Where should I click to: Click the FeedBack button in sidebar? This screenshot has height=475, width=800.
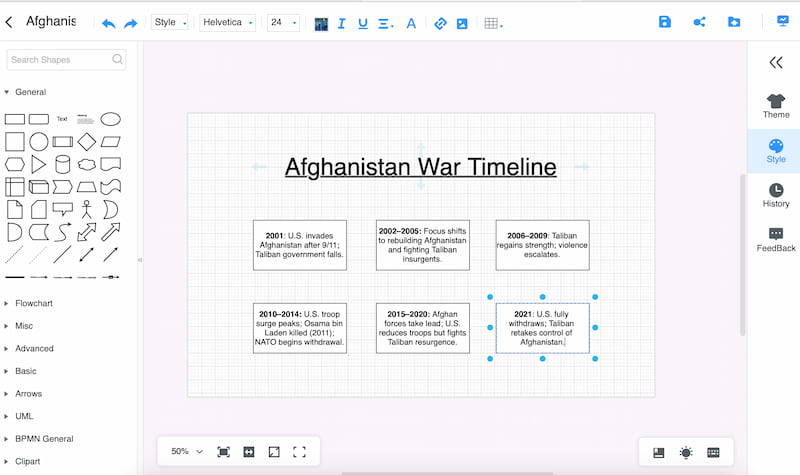pos(776,240)
